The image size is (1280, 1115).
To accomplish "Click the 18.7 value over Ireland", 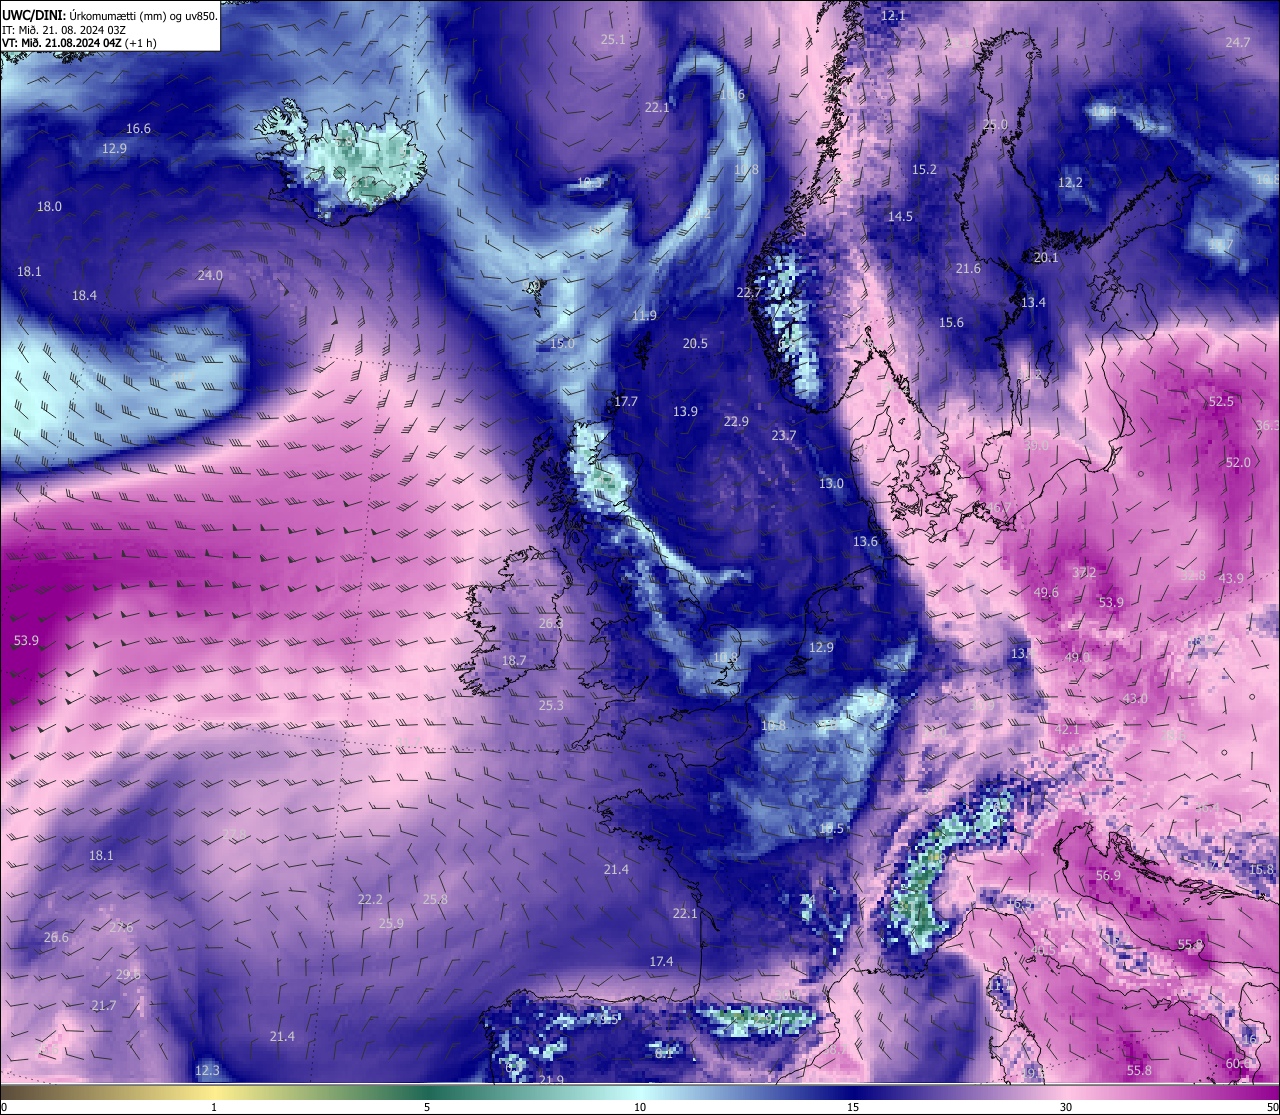I will 514,661.
